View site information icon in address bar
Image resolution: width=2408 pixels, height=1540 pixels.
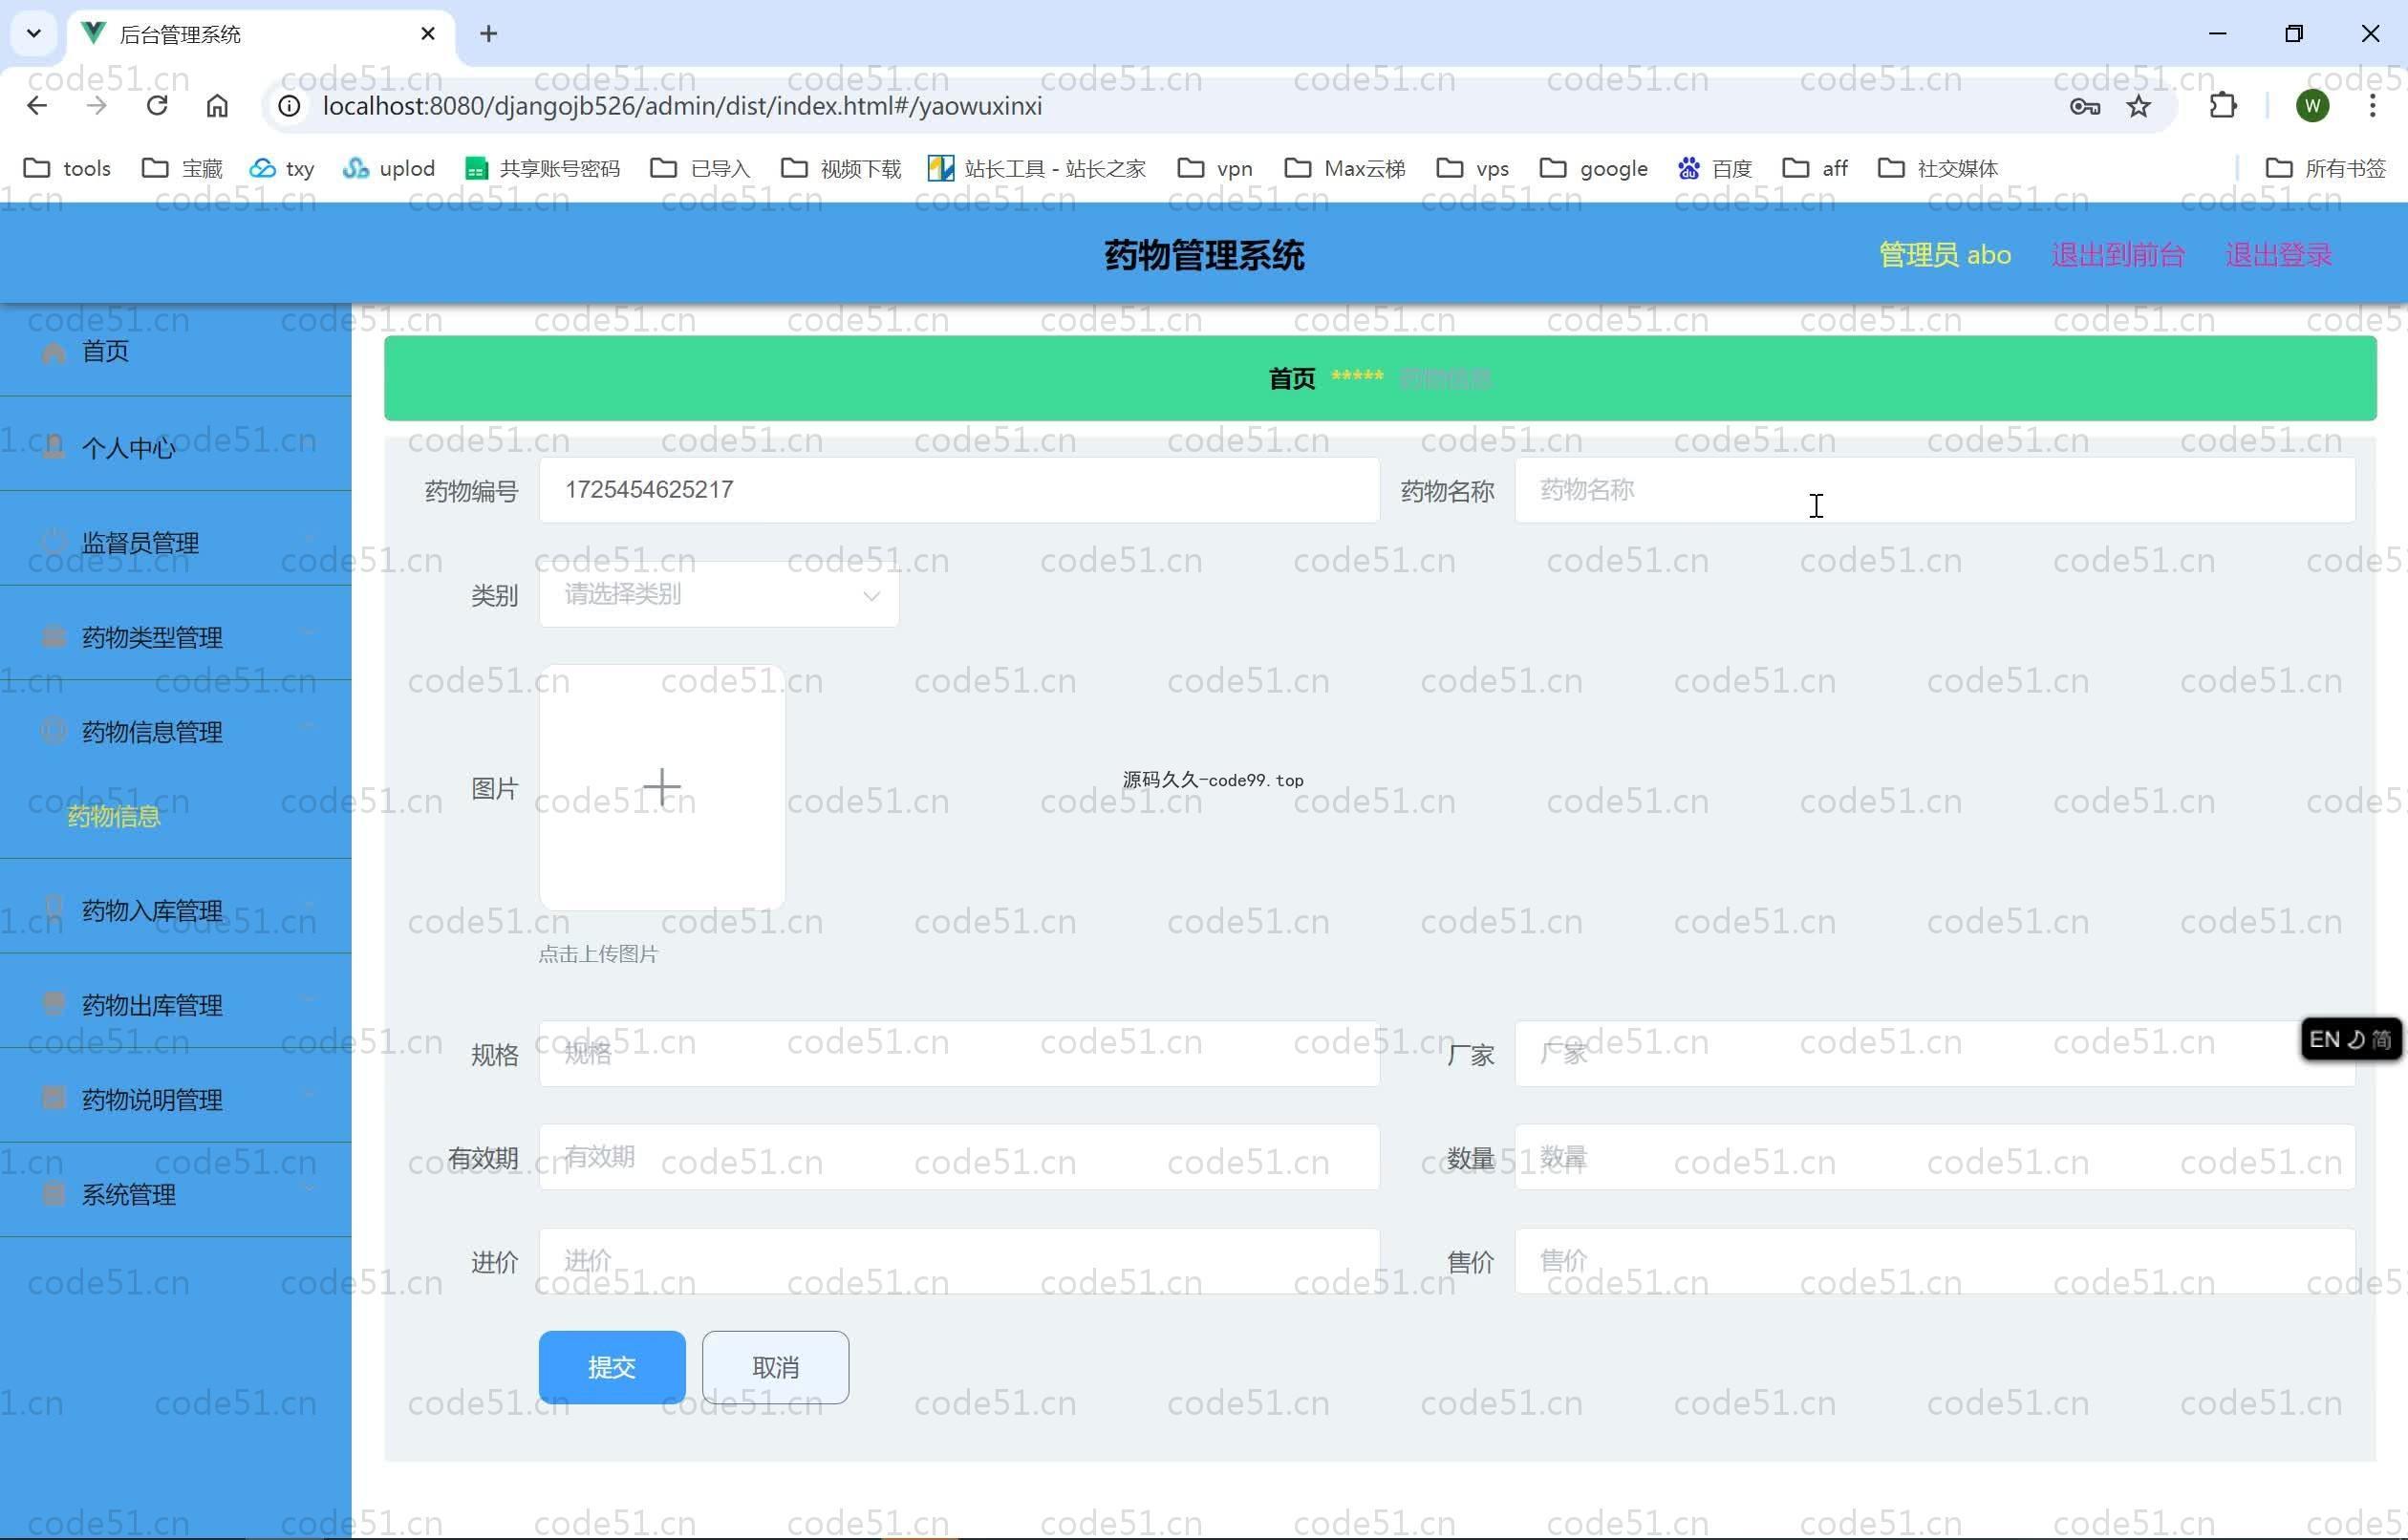289,106
